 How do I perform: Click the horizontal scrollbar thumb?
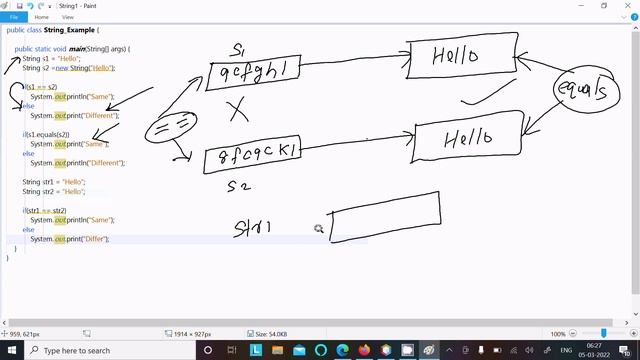point(310,322)
